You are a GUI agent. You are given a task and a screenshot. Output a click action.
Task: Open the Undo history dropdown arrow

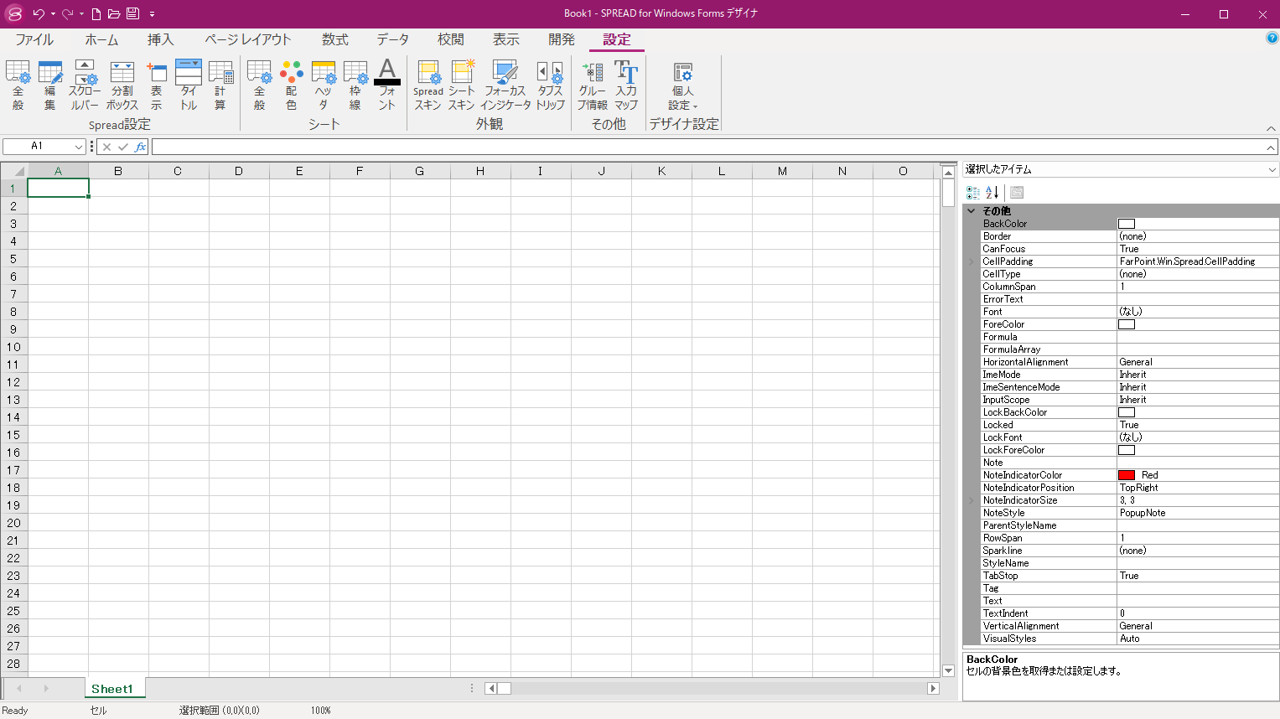tap(53, 14)
